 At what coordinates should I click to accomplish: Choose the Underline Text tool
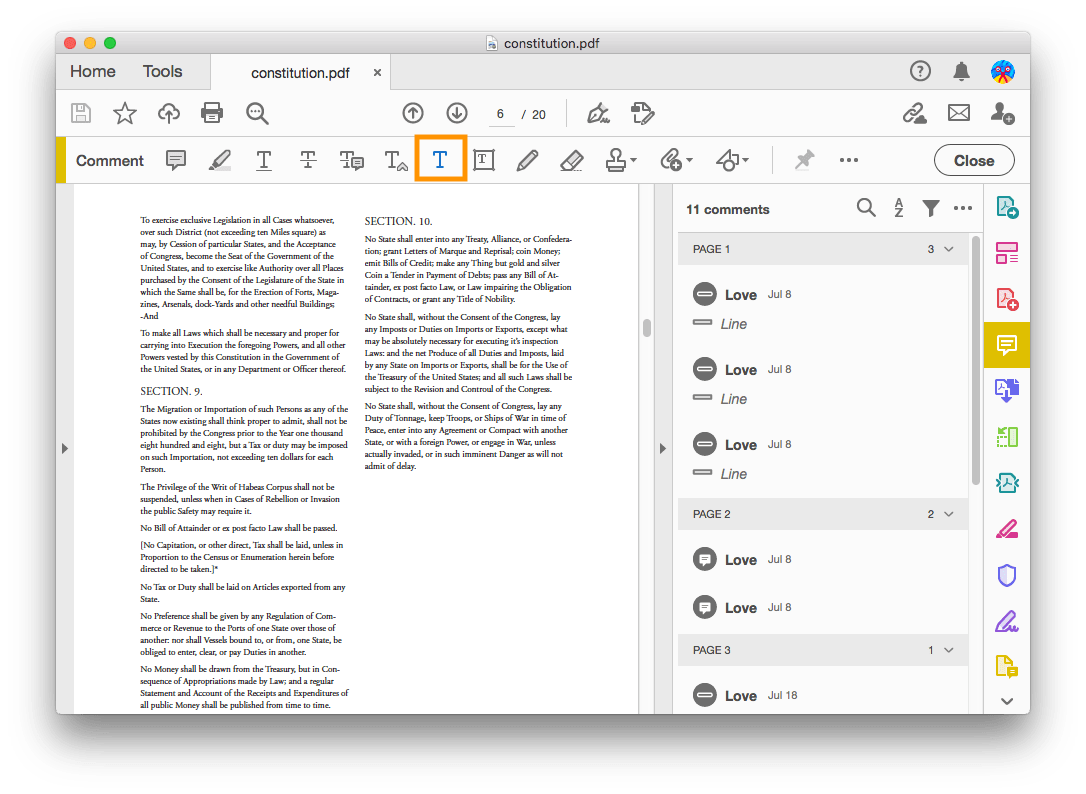click(x=264, y=160)
